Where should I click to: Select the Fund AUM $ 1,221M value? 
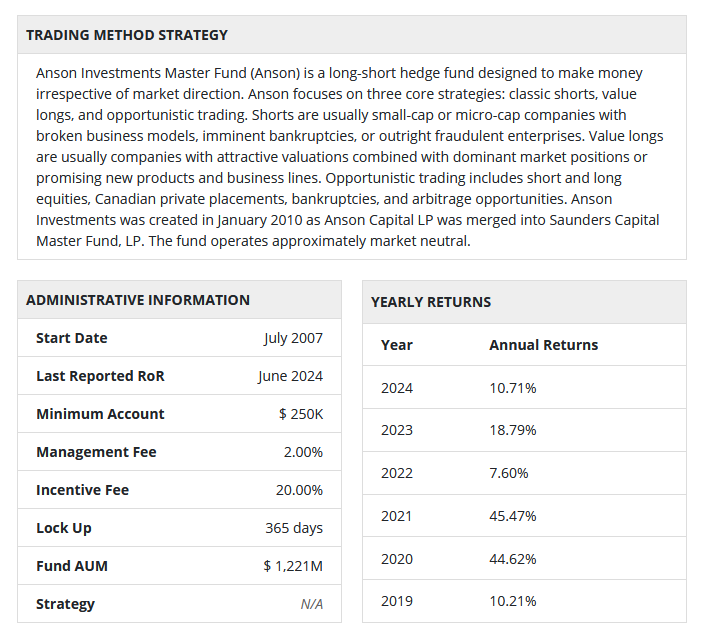pos(293,566)
